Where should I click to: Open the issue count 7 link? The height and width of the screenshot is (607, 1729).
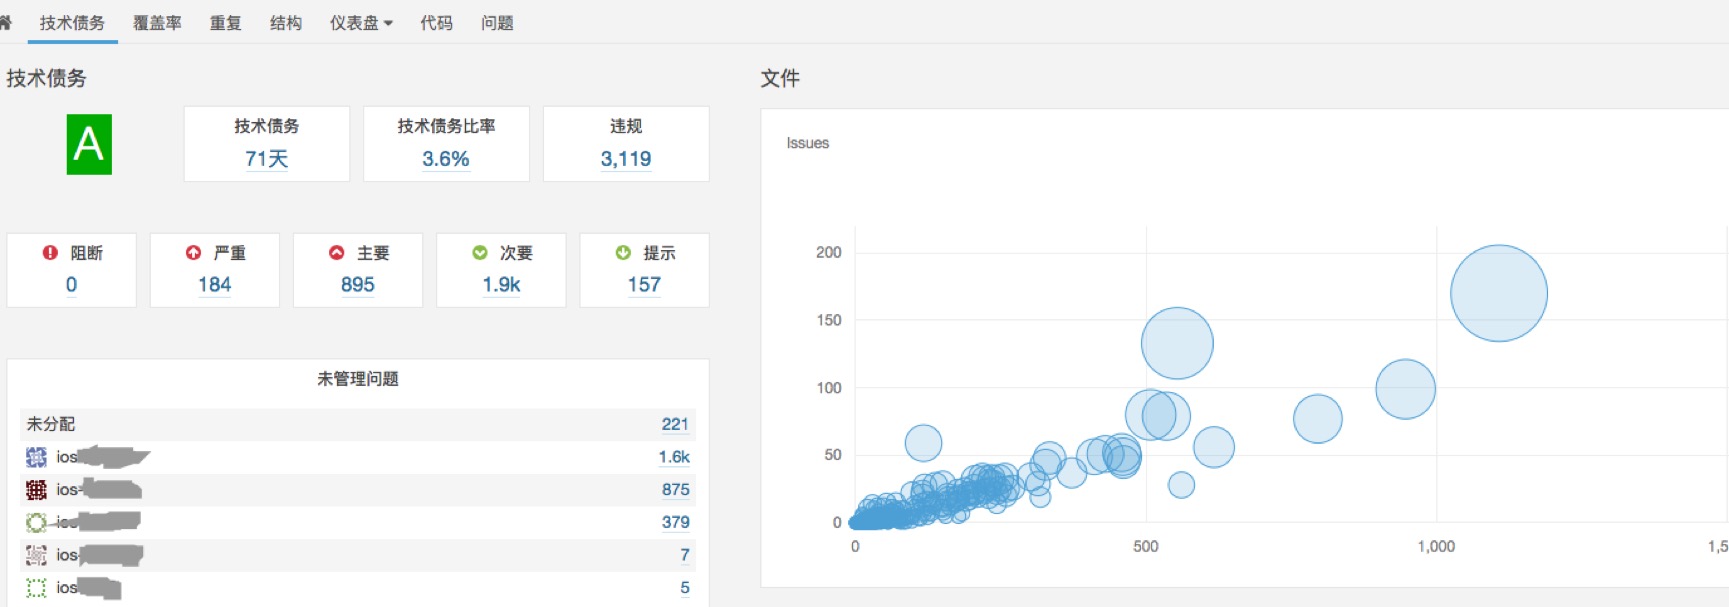click(685, 555)
